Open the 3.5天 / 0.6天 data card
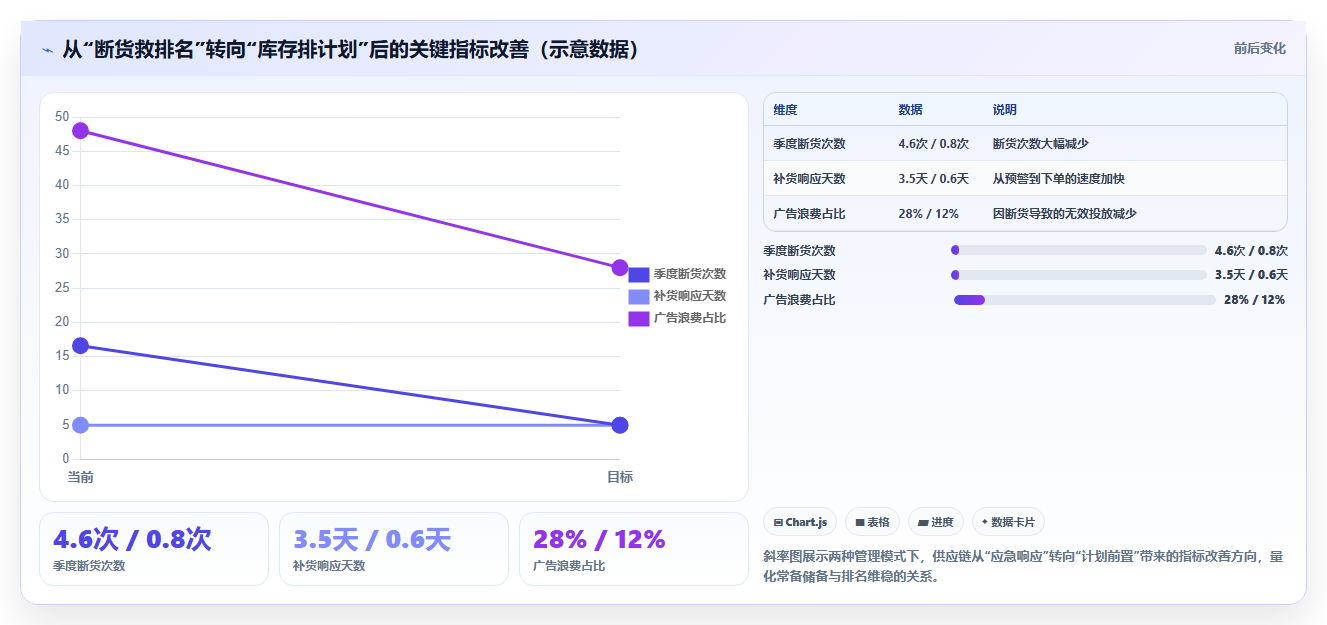This screenshot has width=1327, height=625. 394,549
